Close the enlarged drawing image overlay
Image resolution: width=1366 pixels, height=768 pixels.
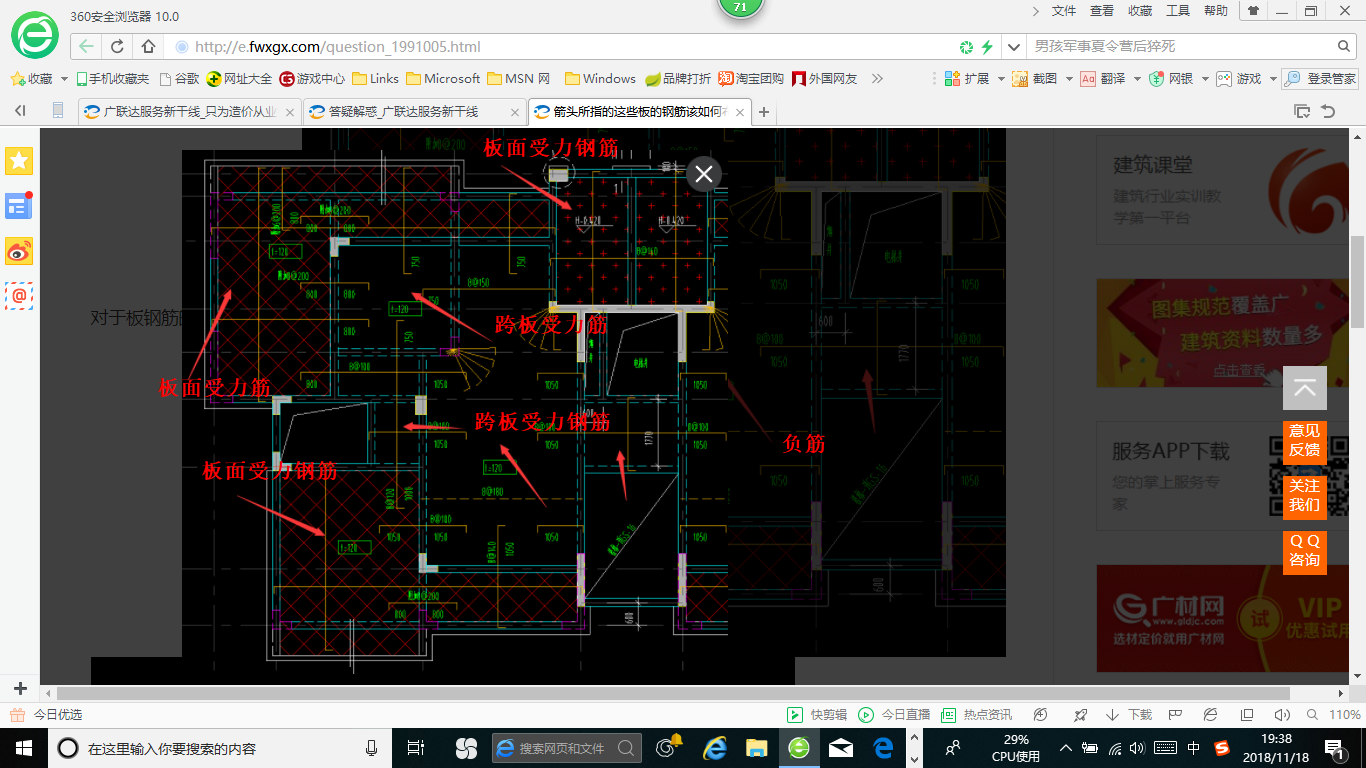click(x=703, y=174)
